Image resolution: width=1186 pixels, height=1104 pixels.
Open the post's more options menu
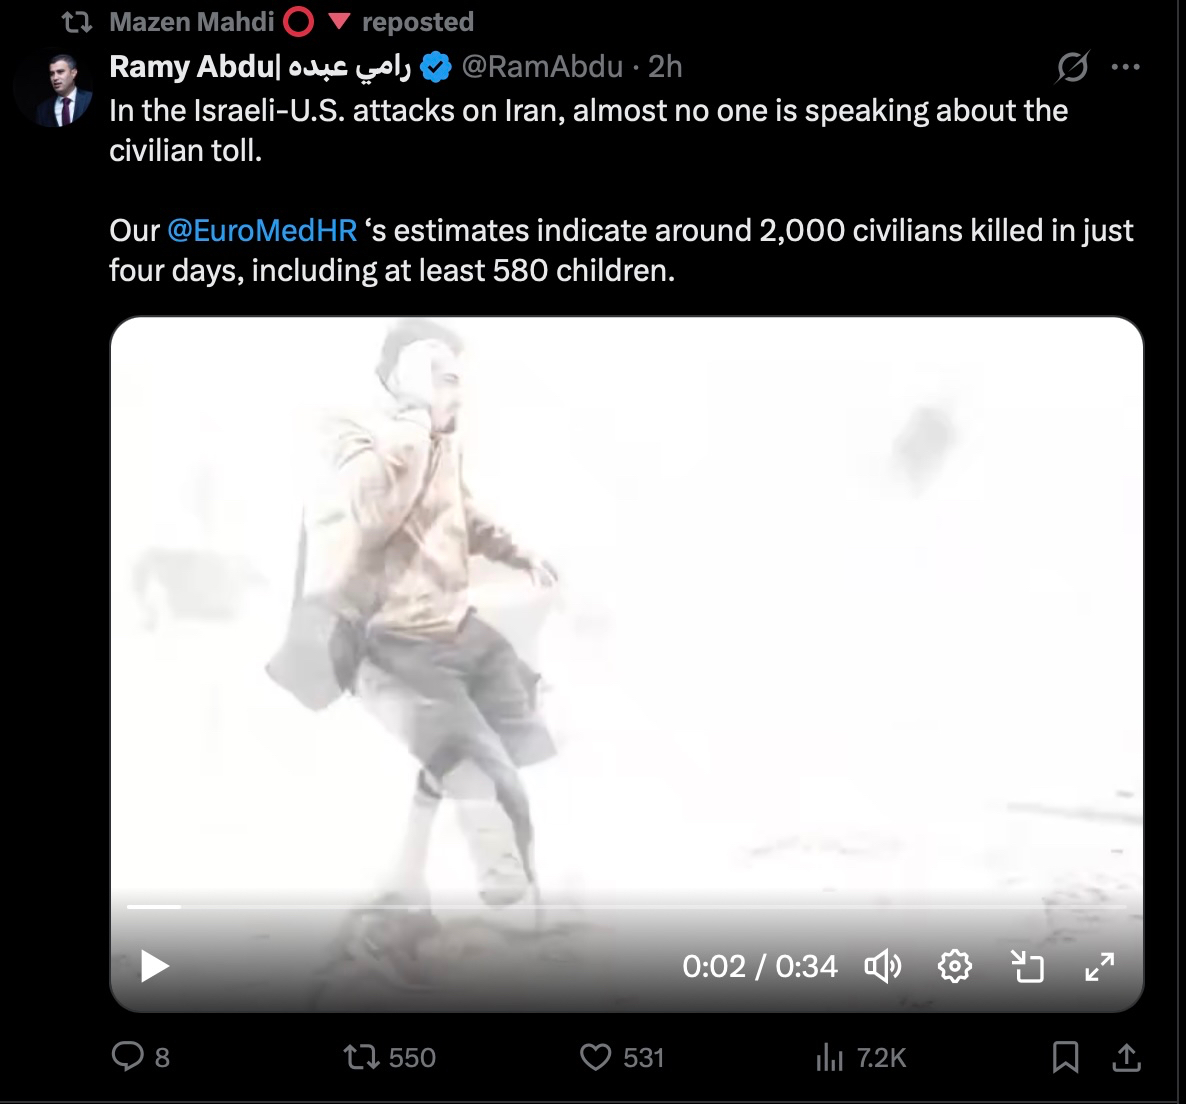pos(1125,67)
